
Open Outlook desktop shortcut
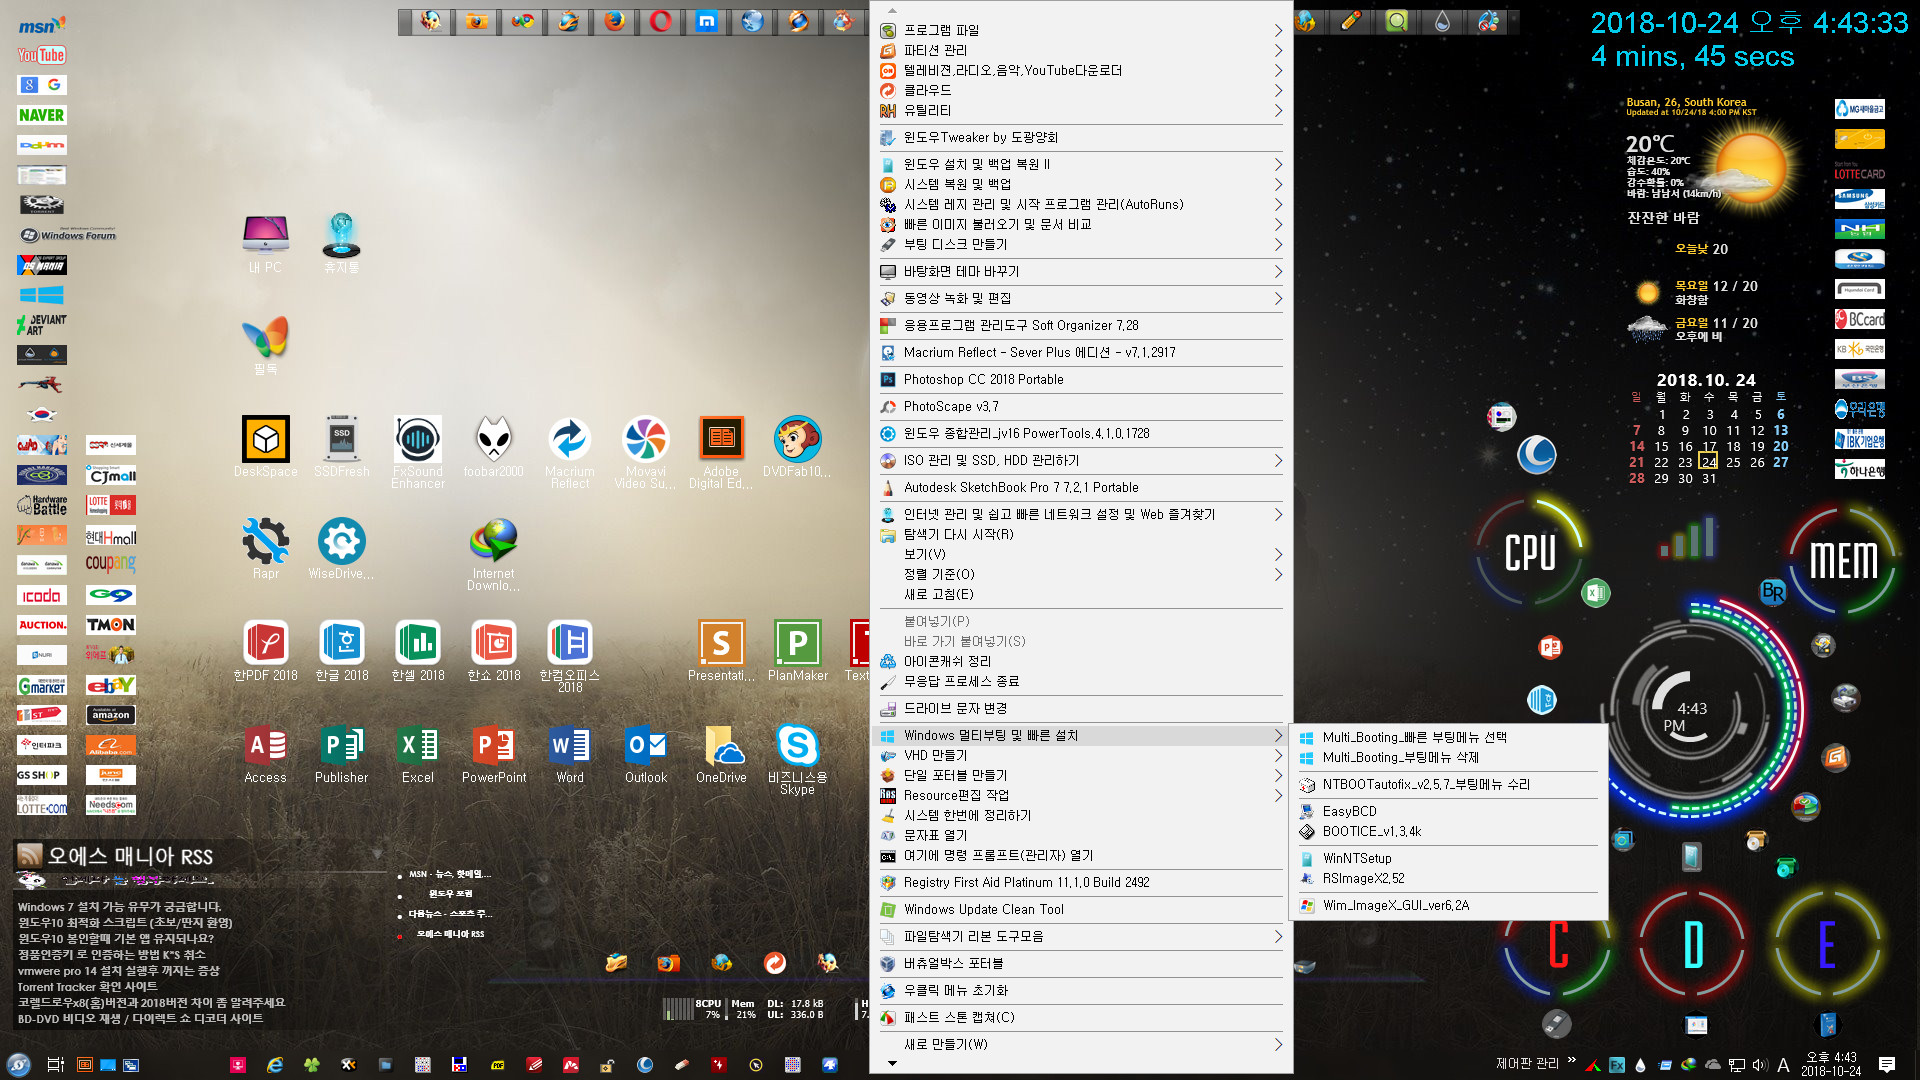click(x=646, y=753)
